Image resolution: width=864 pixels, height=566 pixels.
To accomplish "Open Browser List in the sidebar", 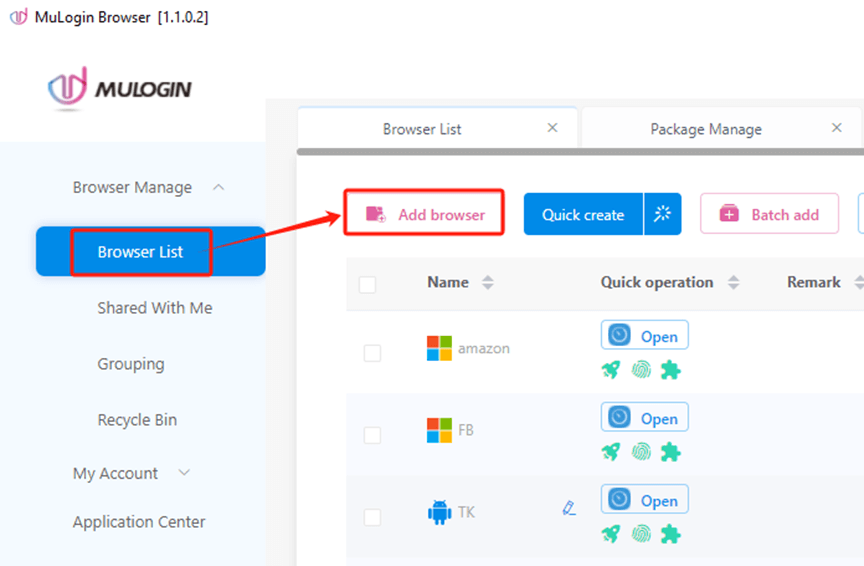I will 150,251.
